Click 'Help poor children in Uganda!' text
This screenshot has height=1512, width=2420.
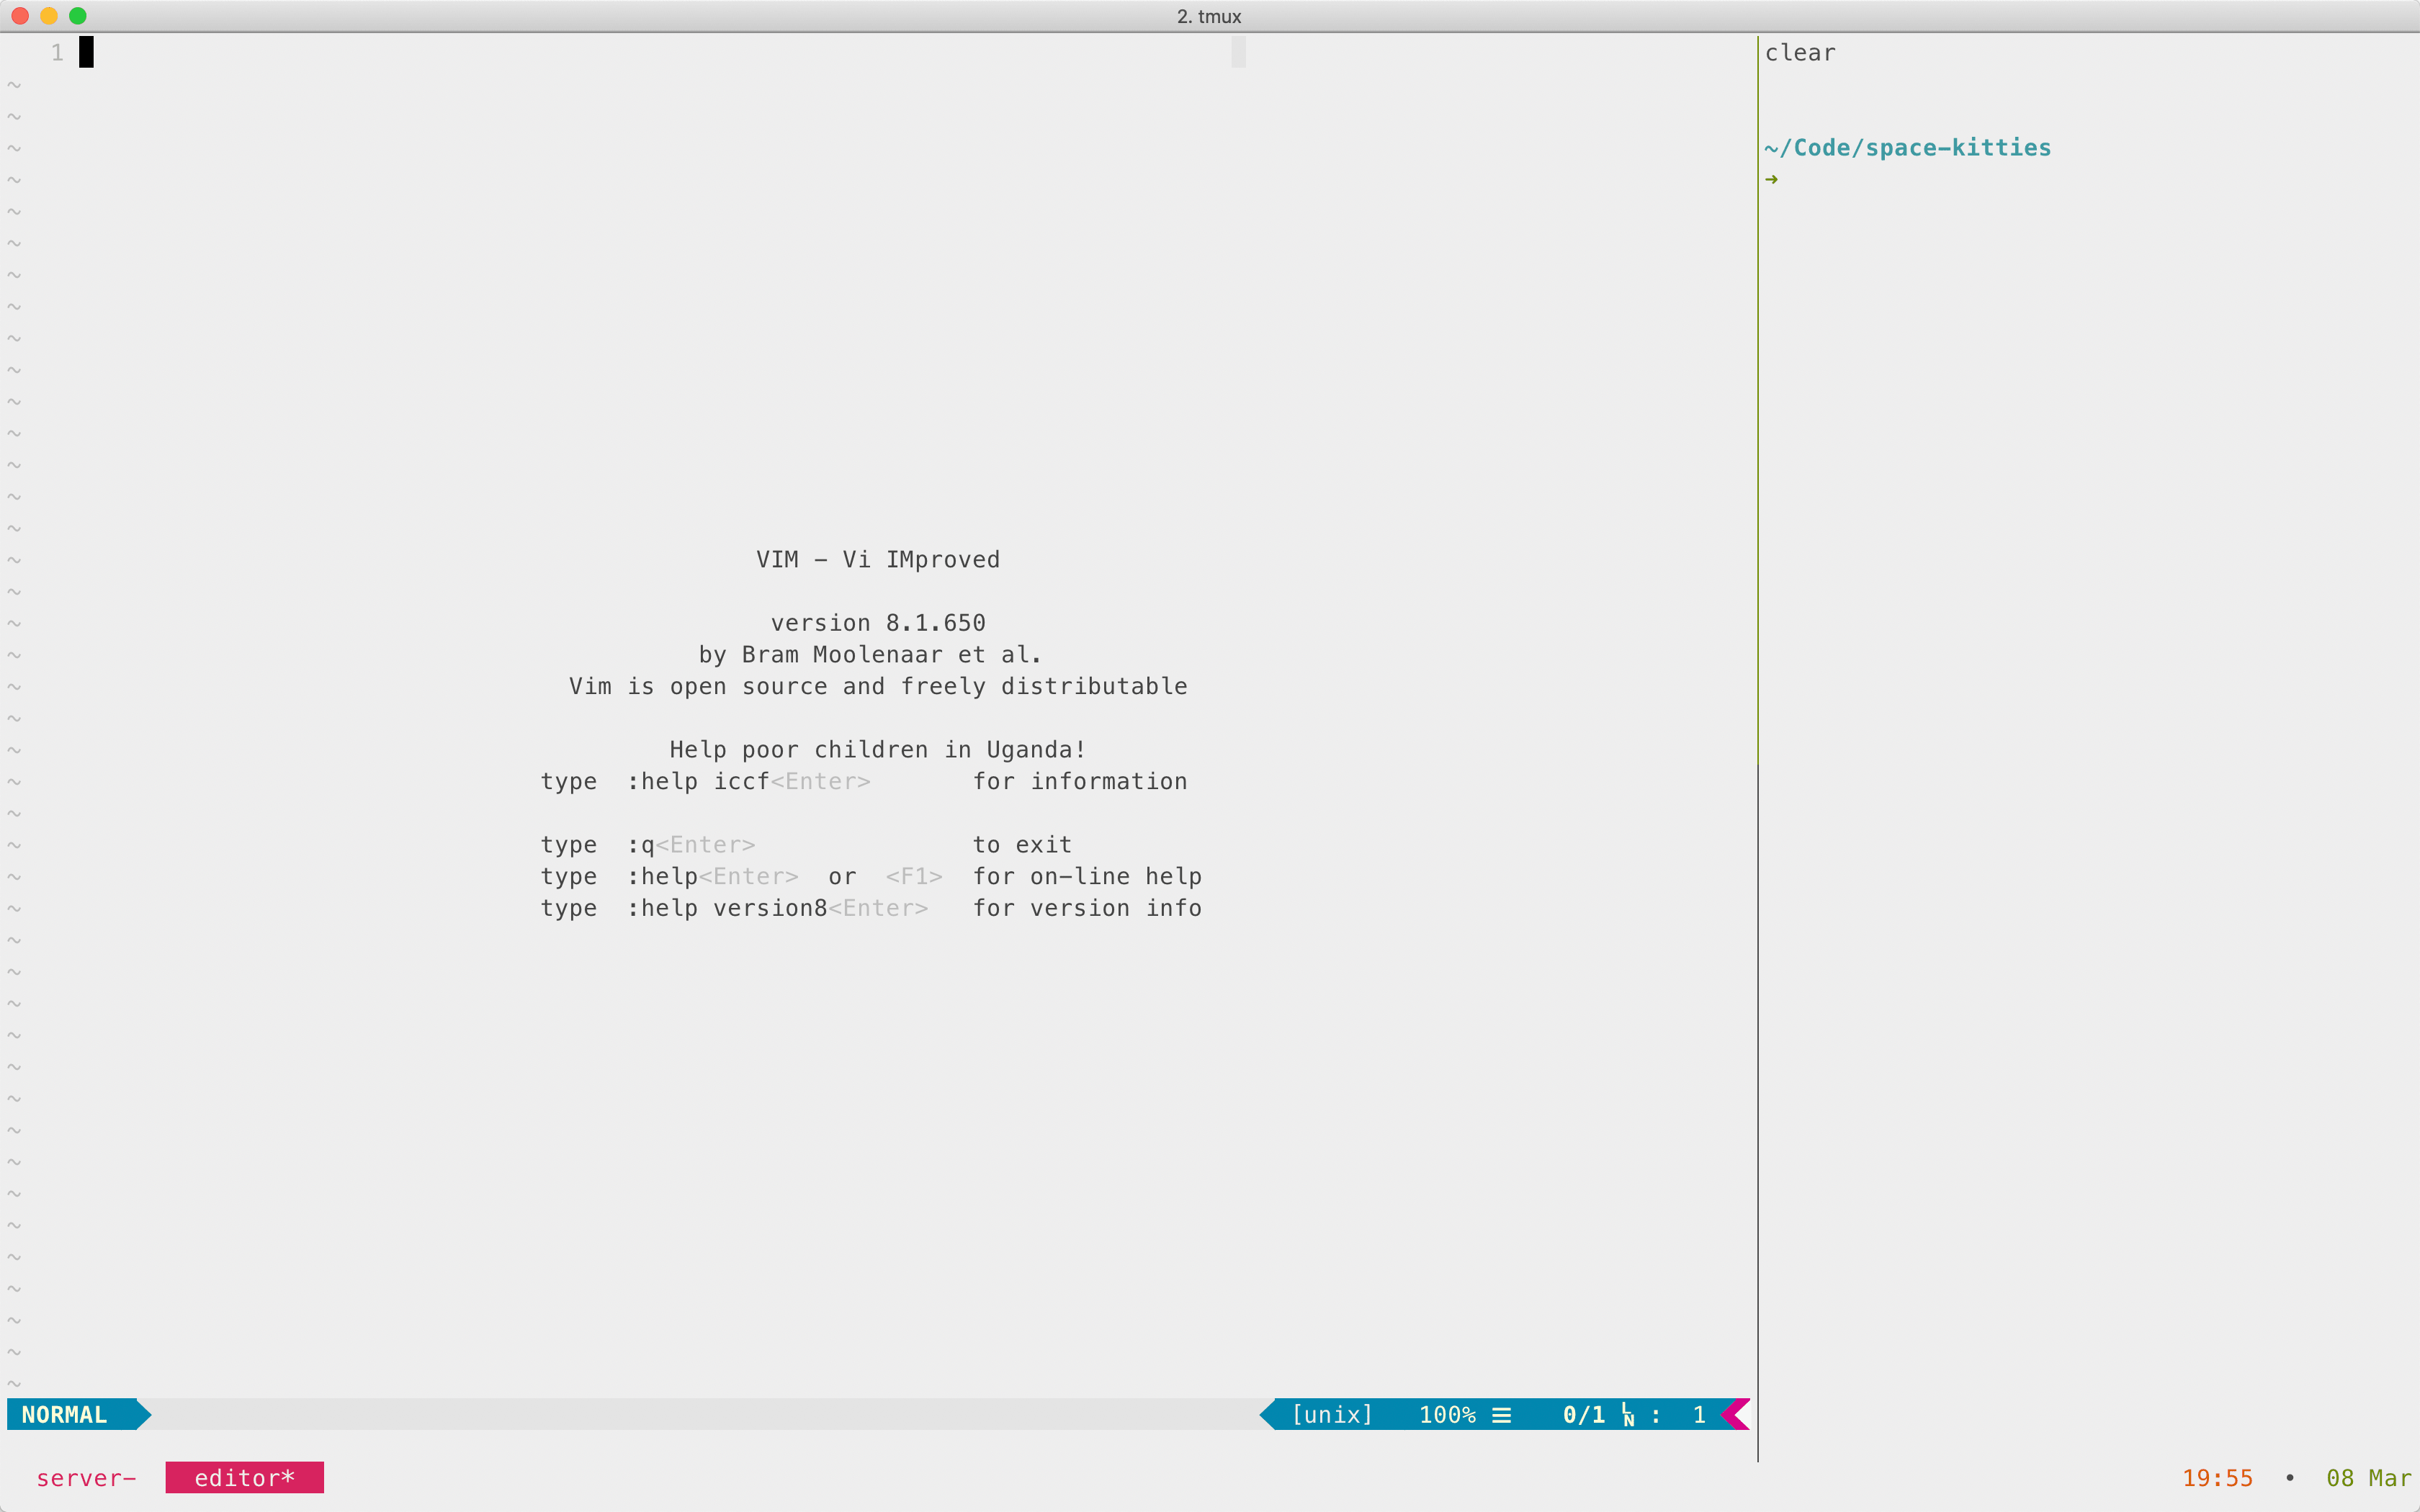click(878, 750)
